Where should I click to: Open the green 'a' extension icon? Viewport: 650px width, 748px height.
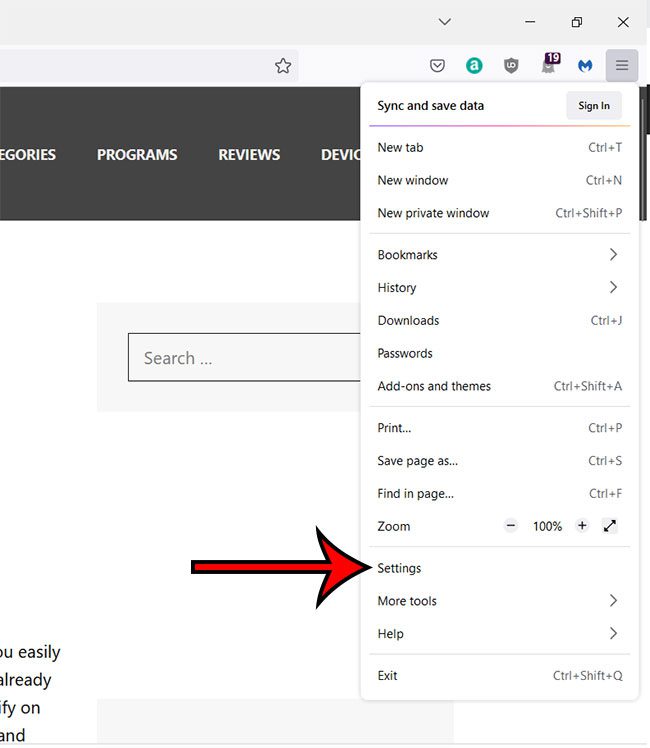click(x=474, y=65)
